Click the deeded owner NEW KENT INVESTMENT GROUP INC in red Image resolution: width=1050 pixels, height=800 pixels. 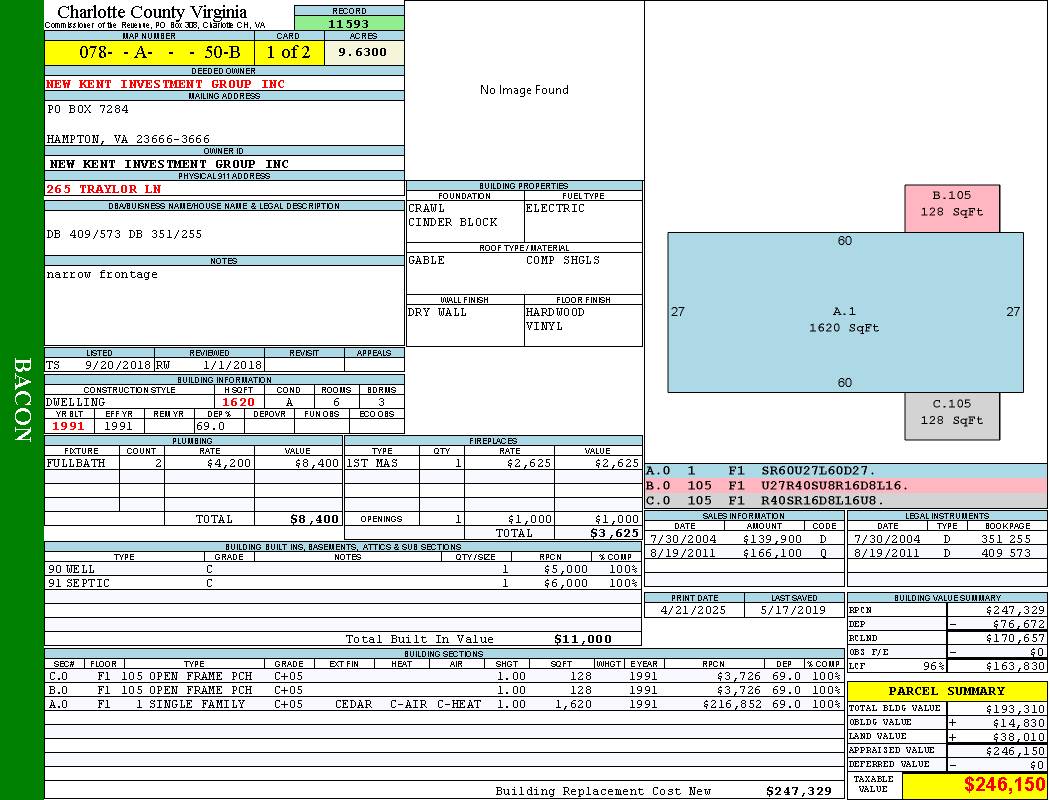(x=165, y=84)
